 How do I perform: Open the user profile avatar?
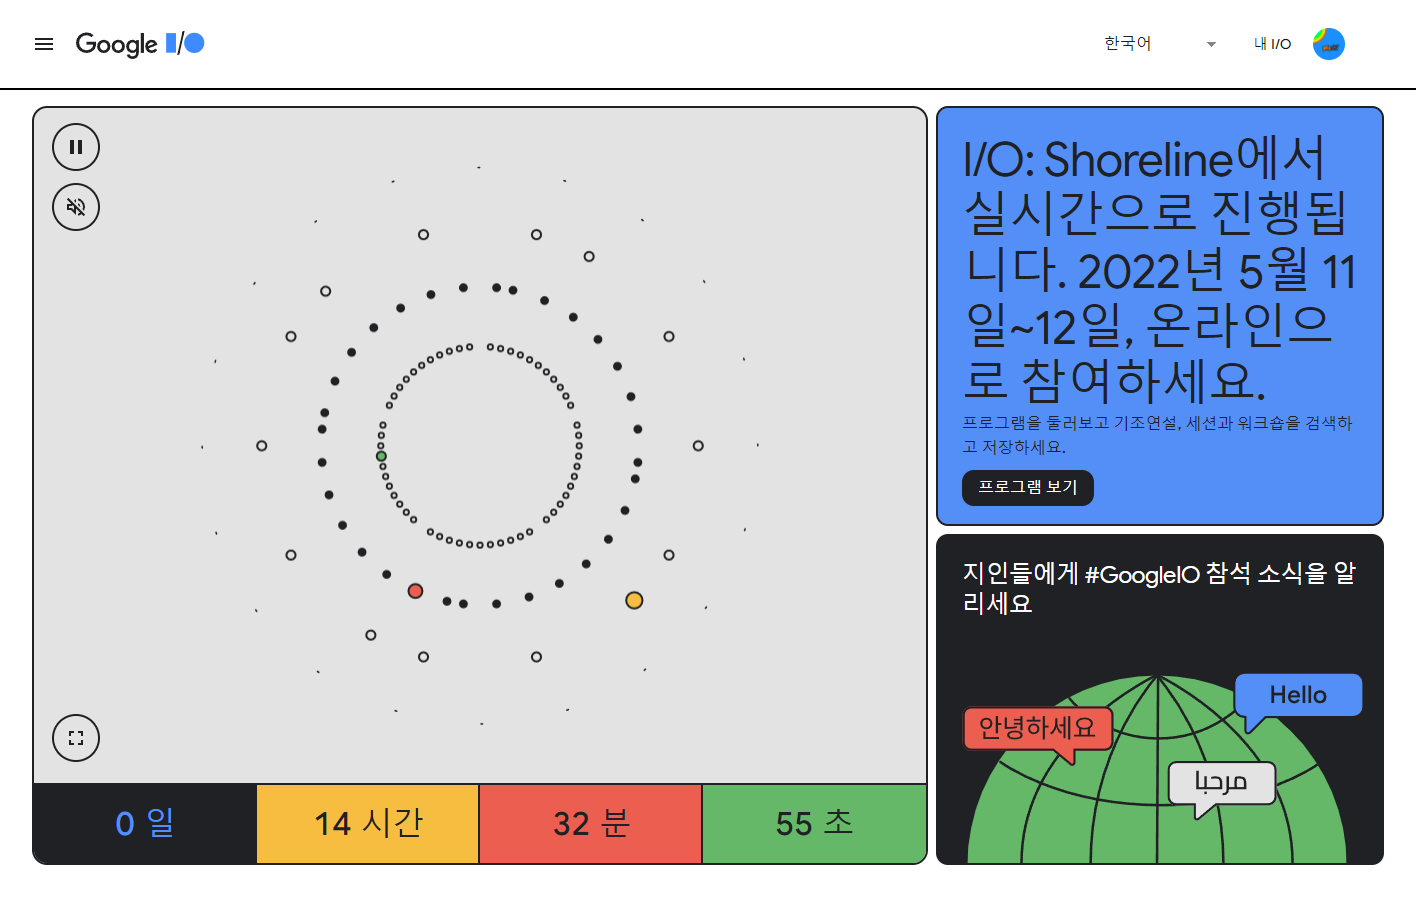1329,44
